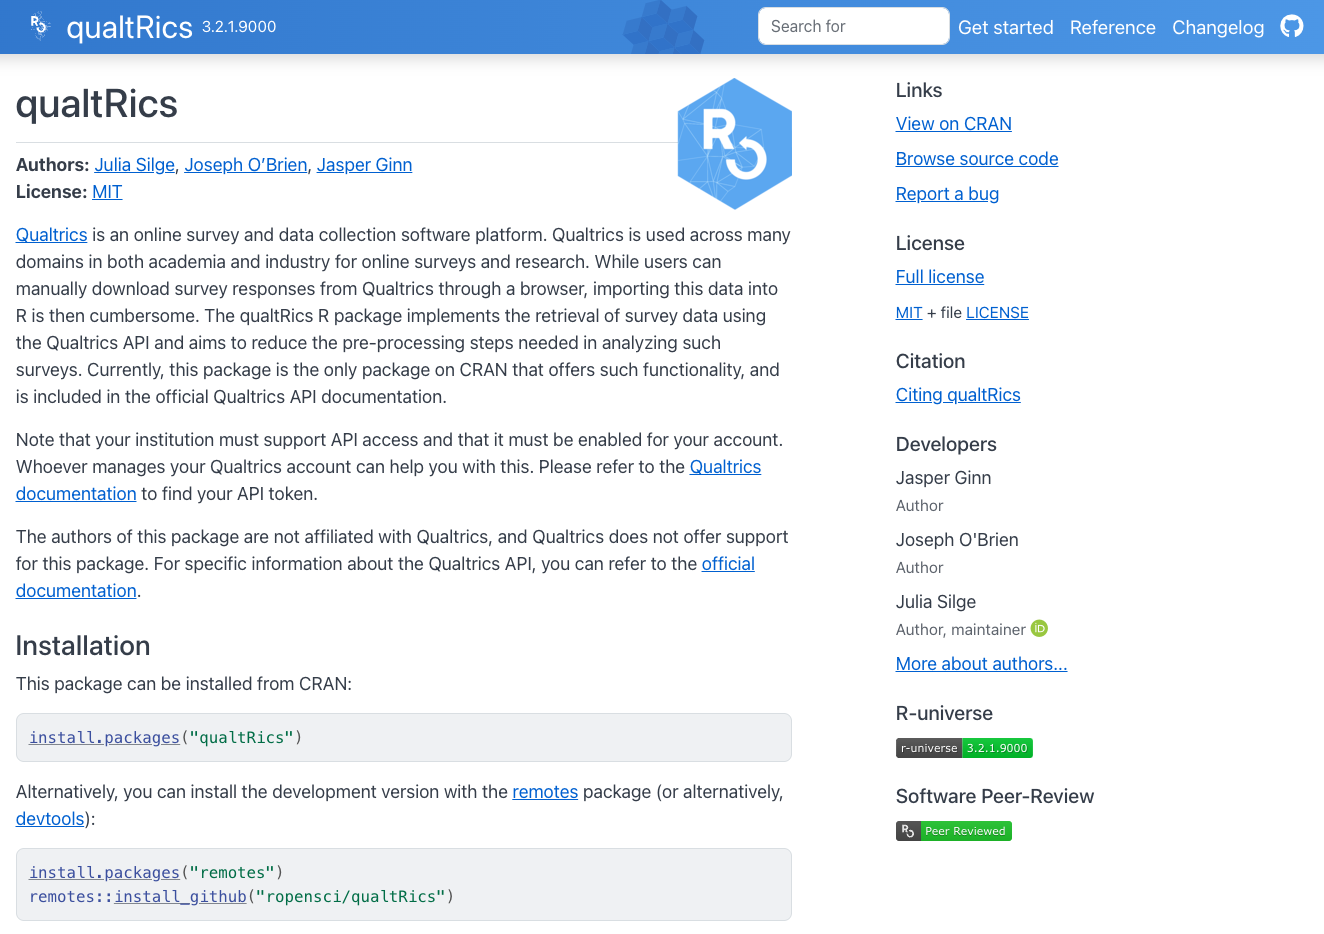Click author link Joseph O'Brien
The image size is (1324, 934).
click(x=245, y=165)
